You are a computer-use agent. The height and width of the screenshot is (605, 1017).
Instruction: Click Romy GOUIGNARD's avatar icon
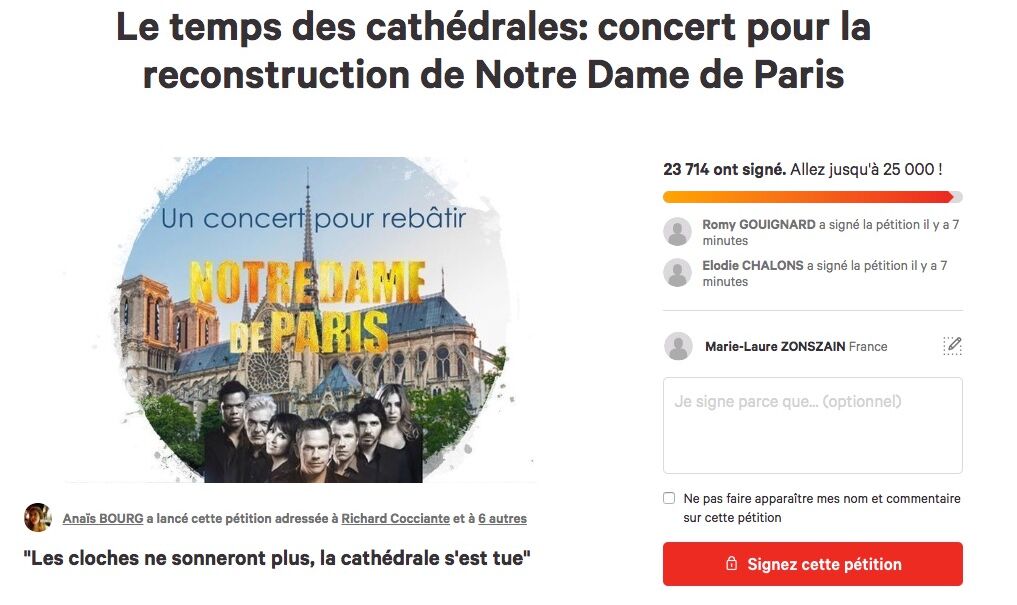pyautogui.click(x=677, y=231)
